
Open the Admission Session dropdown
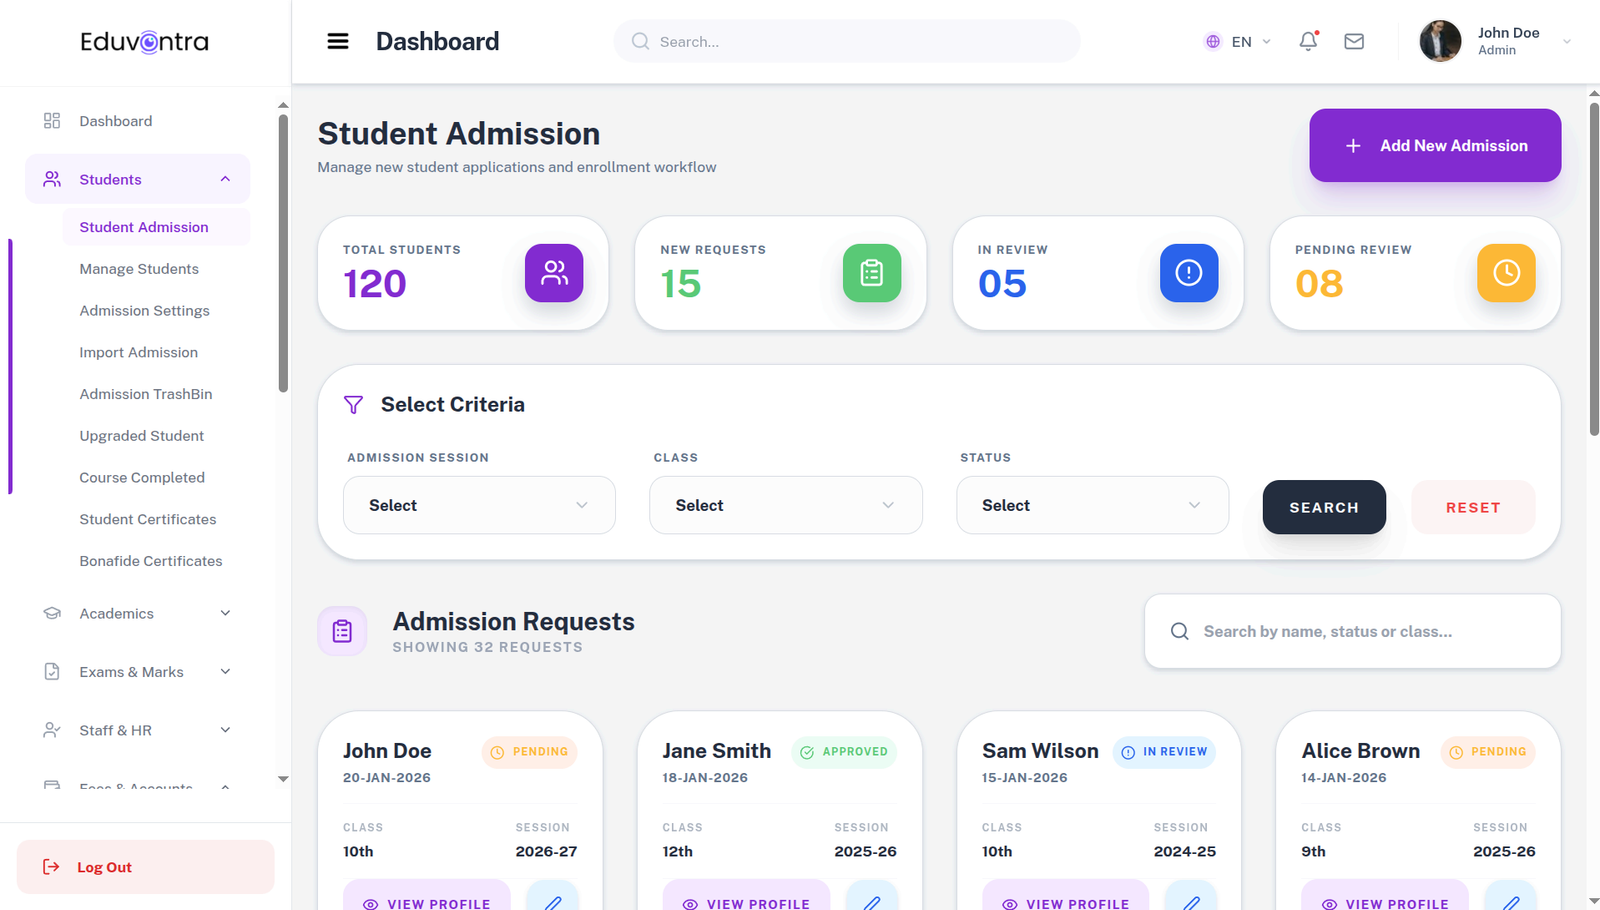(479, 505)
